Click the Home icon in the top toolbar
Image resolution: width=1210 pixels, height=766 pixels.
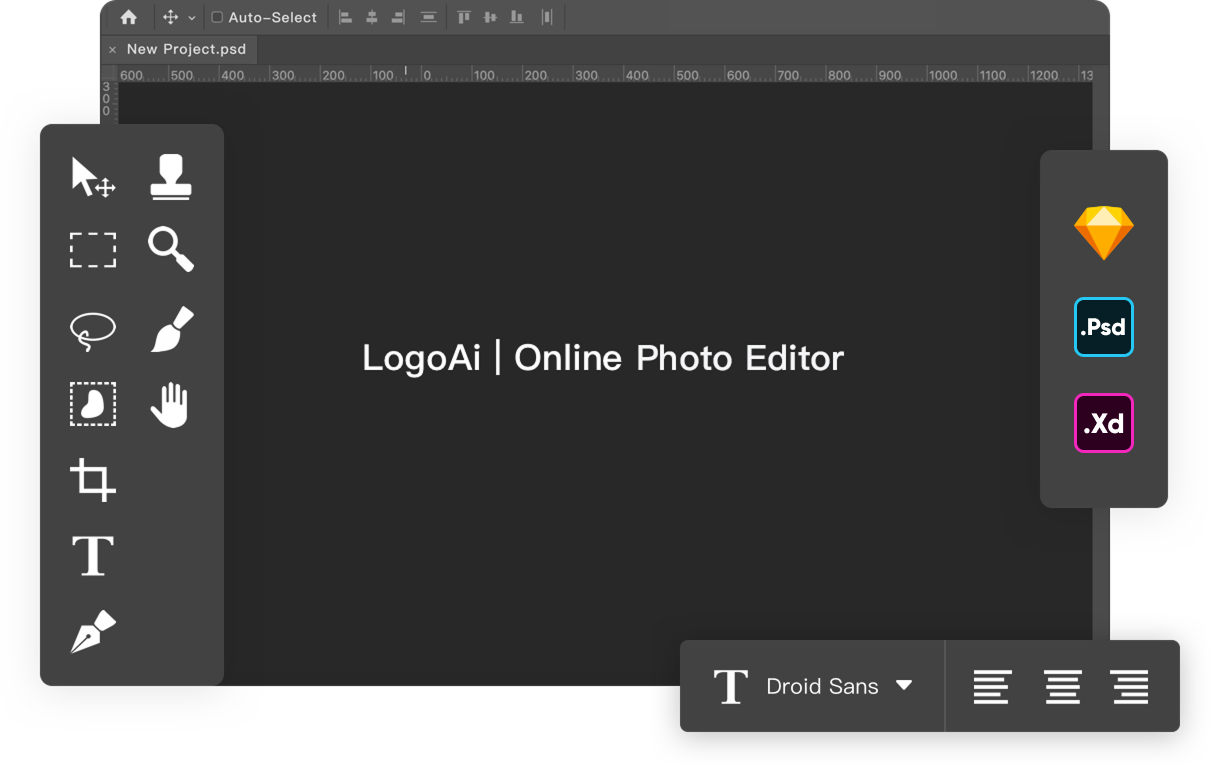(x=129, y=17)
